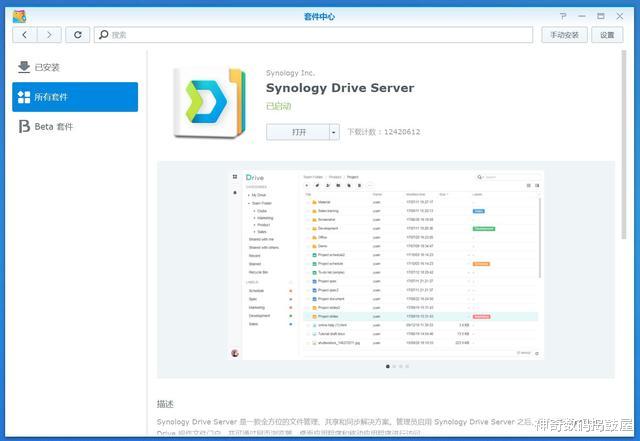Minimize the 套件中心 window
This screenshot has height=441, width=640.
[x=582, y=16]
